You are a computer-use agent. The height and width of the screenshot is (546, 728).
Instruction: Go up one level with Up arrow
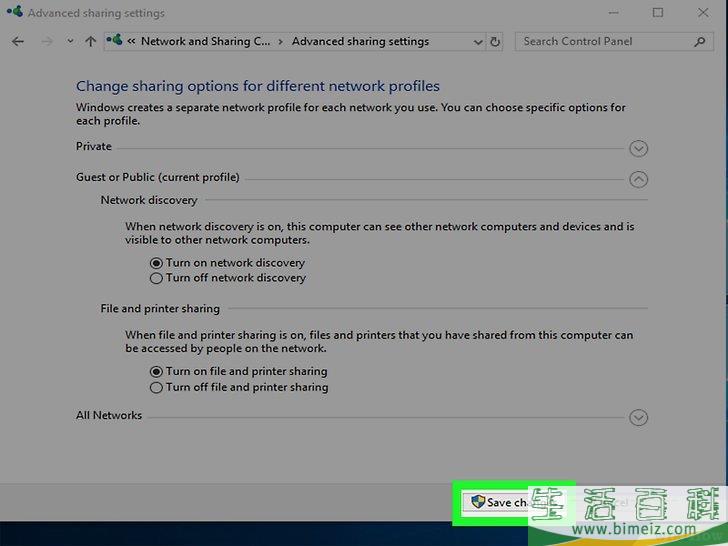91,42
